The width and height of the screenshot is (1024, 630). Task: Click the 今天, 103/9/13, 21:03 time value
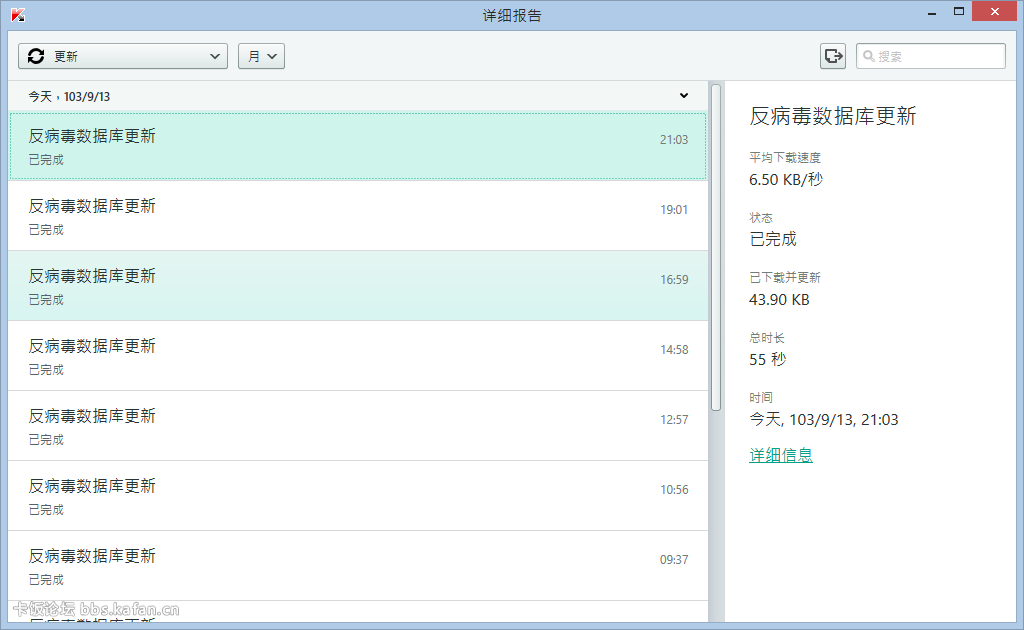pos(824,420)
